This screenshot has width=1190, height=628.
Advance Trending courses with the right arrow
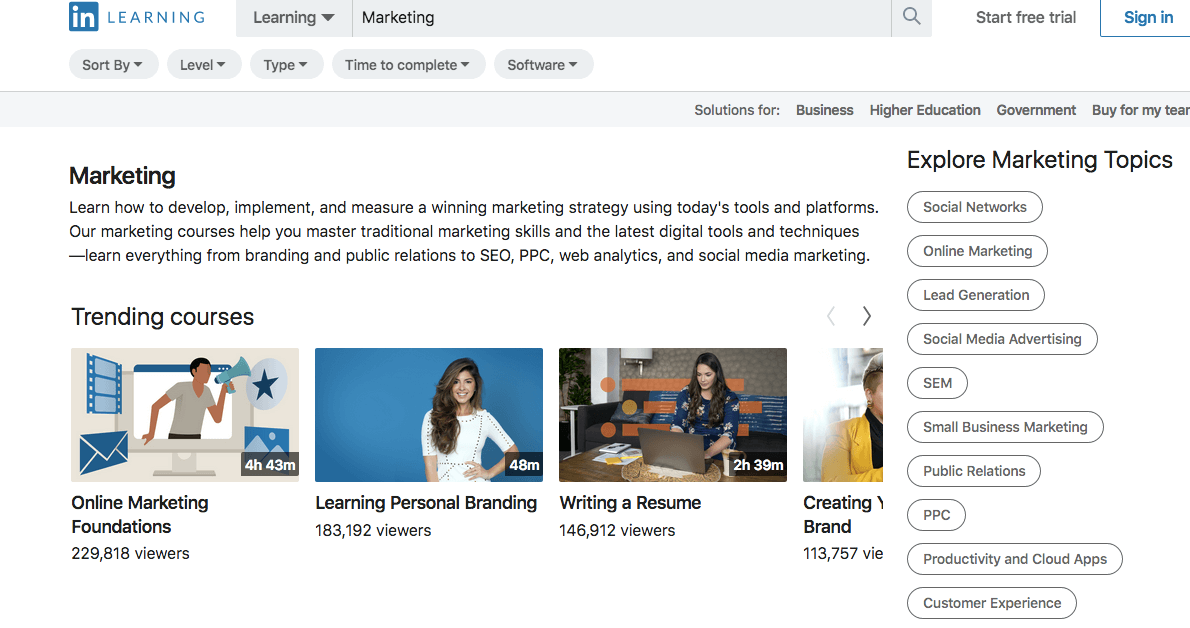click(866, 315)
